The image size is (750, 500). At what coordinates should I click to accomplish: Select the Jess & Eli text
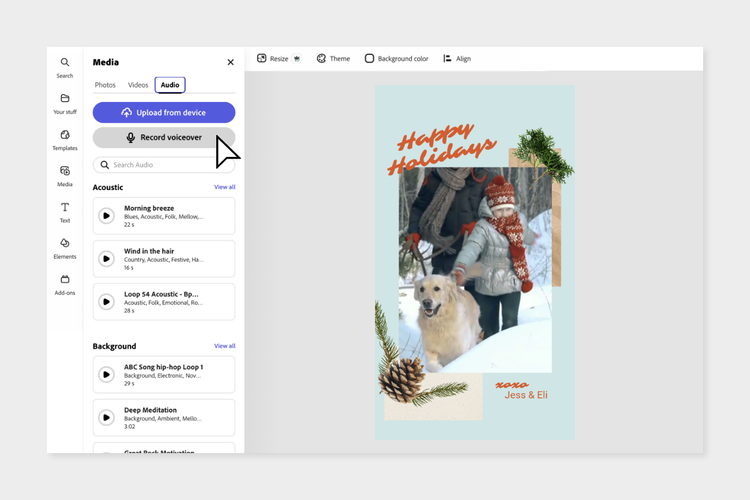[x=526, y=395]
